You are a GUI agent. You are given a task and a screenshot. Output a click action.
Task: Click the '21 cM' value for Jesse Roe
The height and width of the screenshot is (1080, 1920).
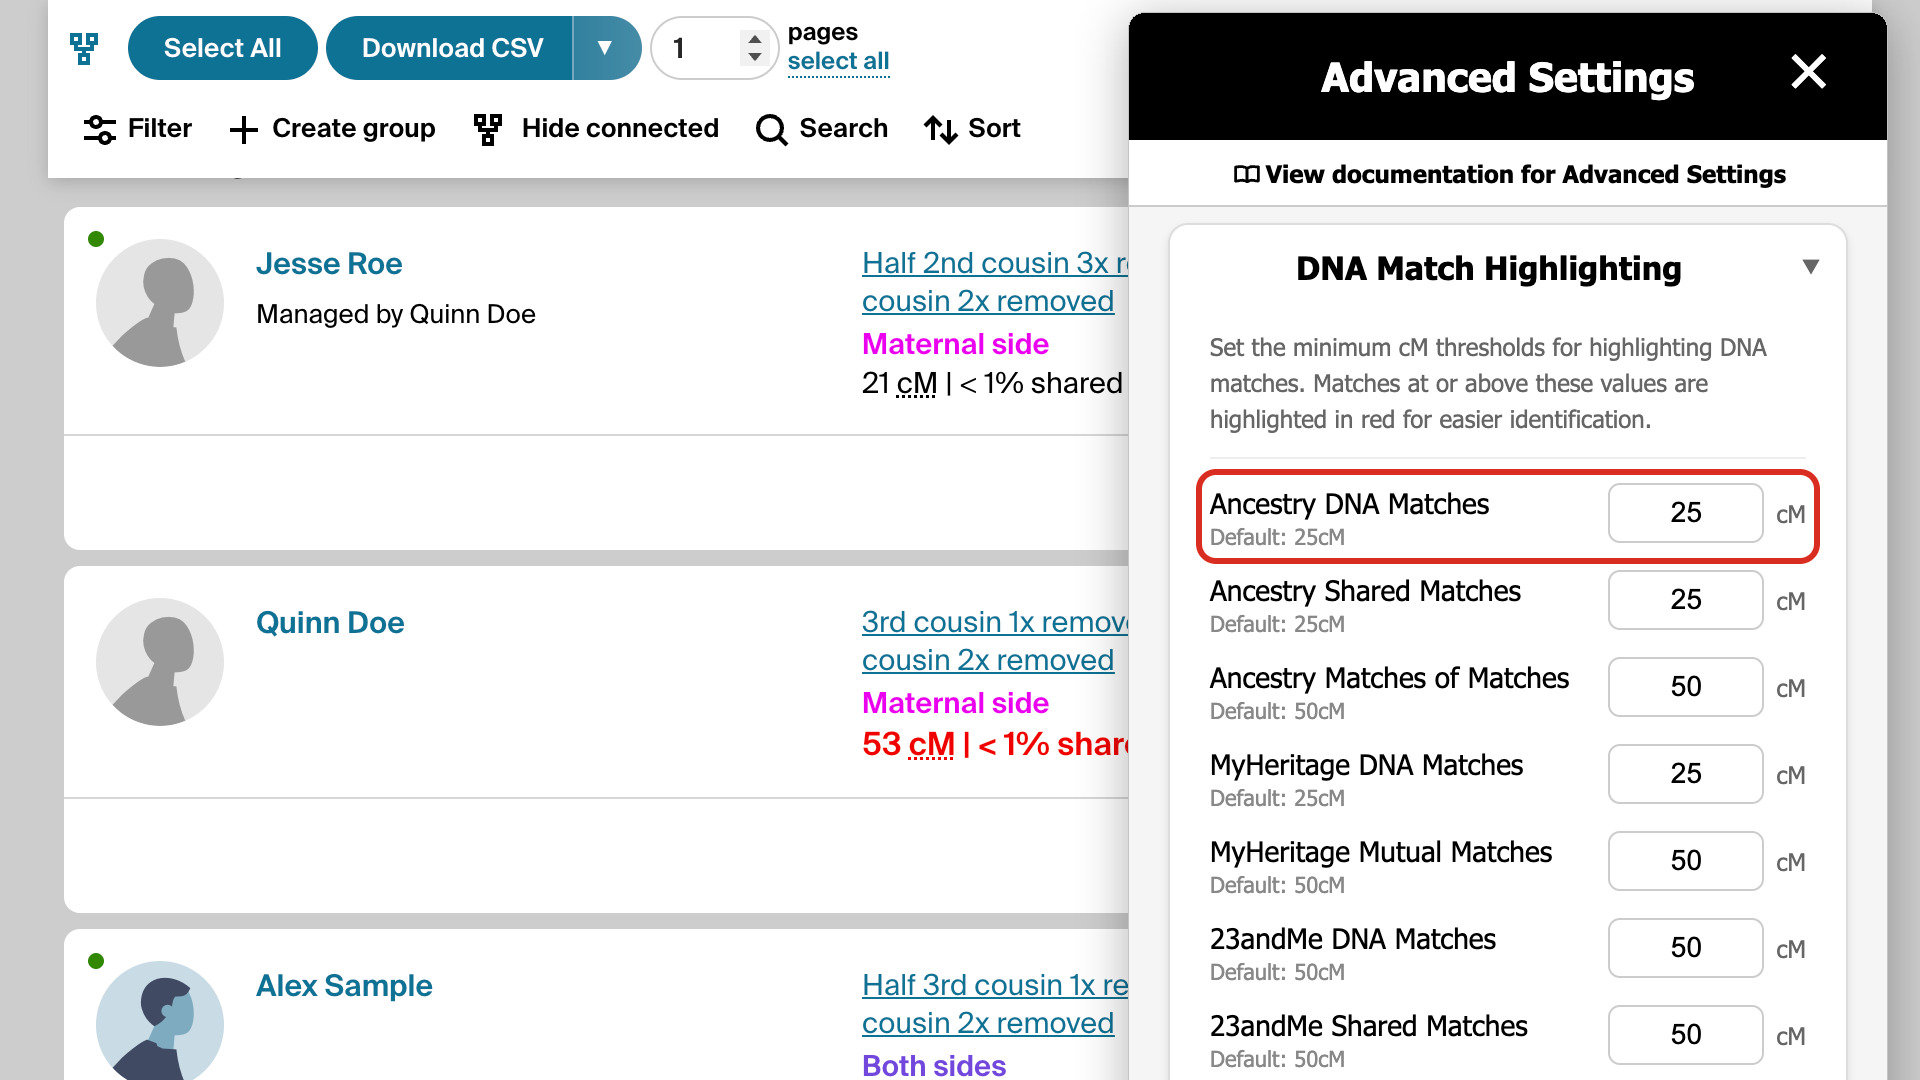[x=900, y=383]
